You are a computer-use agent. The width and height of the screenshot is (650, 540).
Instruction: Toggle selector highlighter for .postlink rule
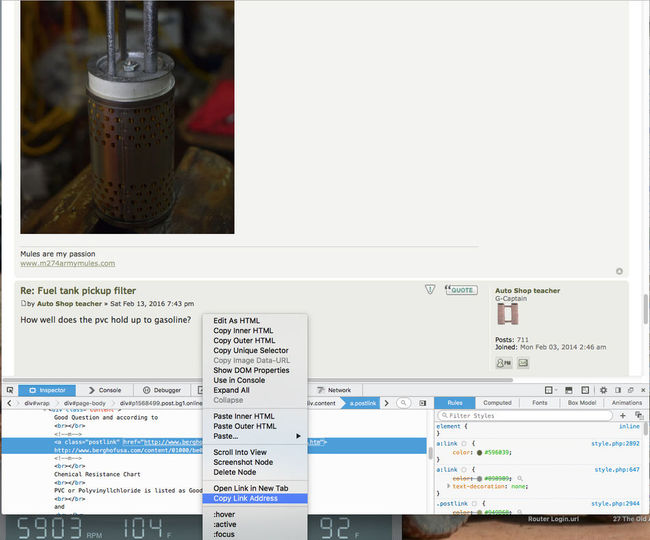474,504
